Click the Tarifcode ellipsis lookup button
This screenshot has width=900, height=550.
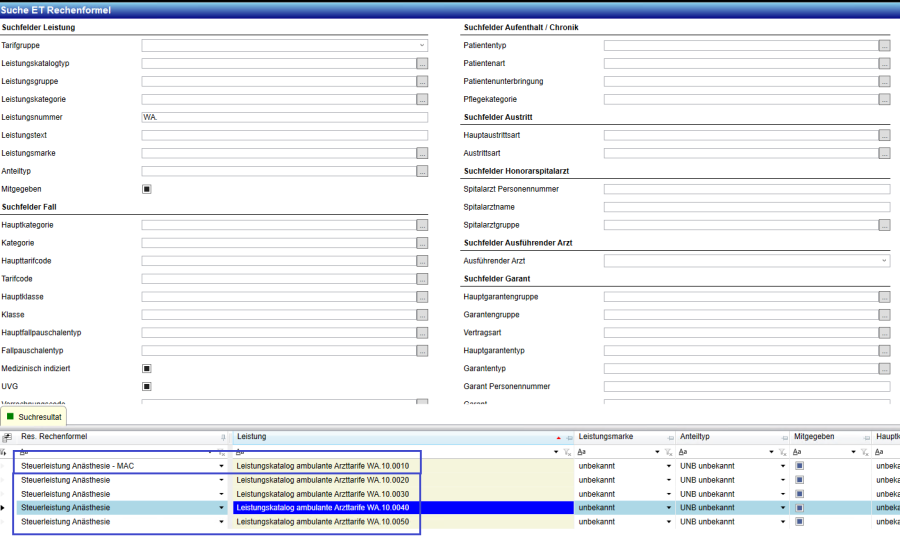[422, 279]
